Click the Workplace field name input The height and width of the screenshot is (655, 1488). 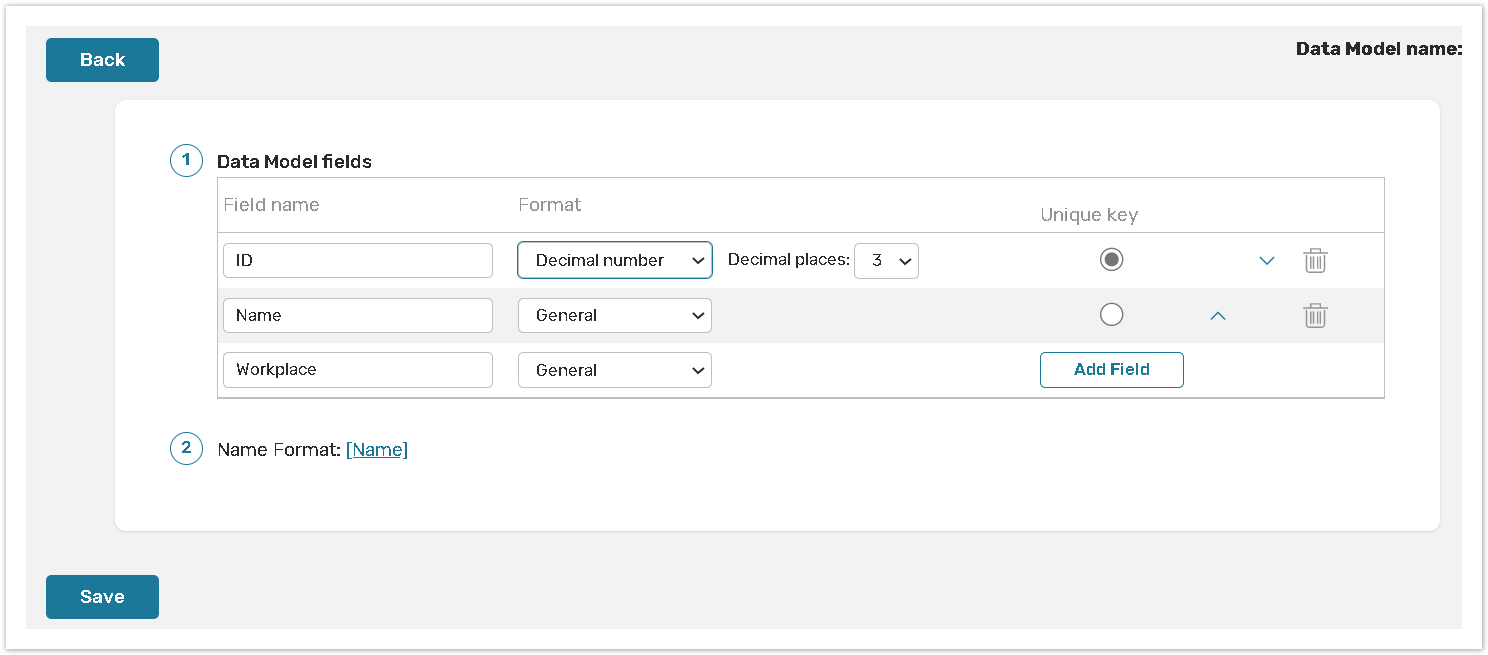357,370
